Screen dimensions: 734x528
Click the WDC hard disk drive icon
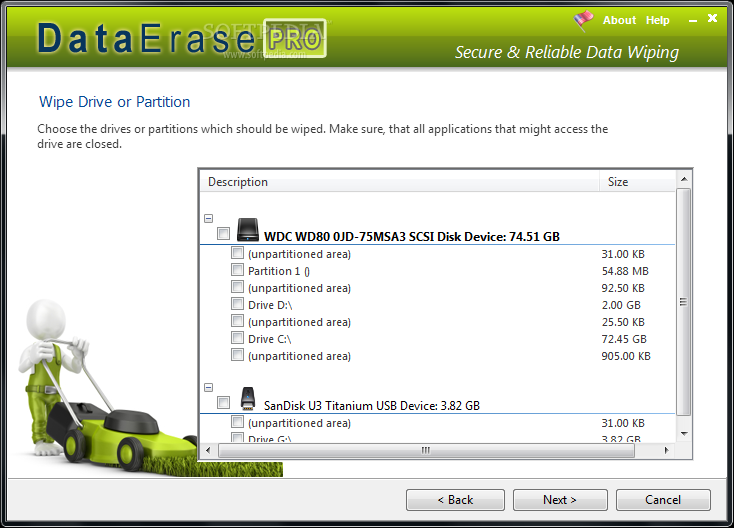click(x=248, y=230)
